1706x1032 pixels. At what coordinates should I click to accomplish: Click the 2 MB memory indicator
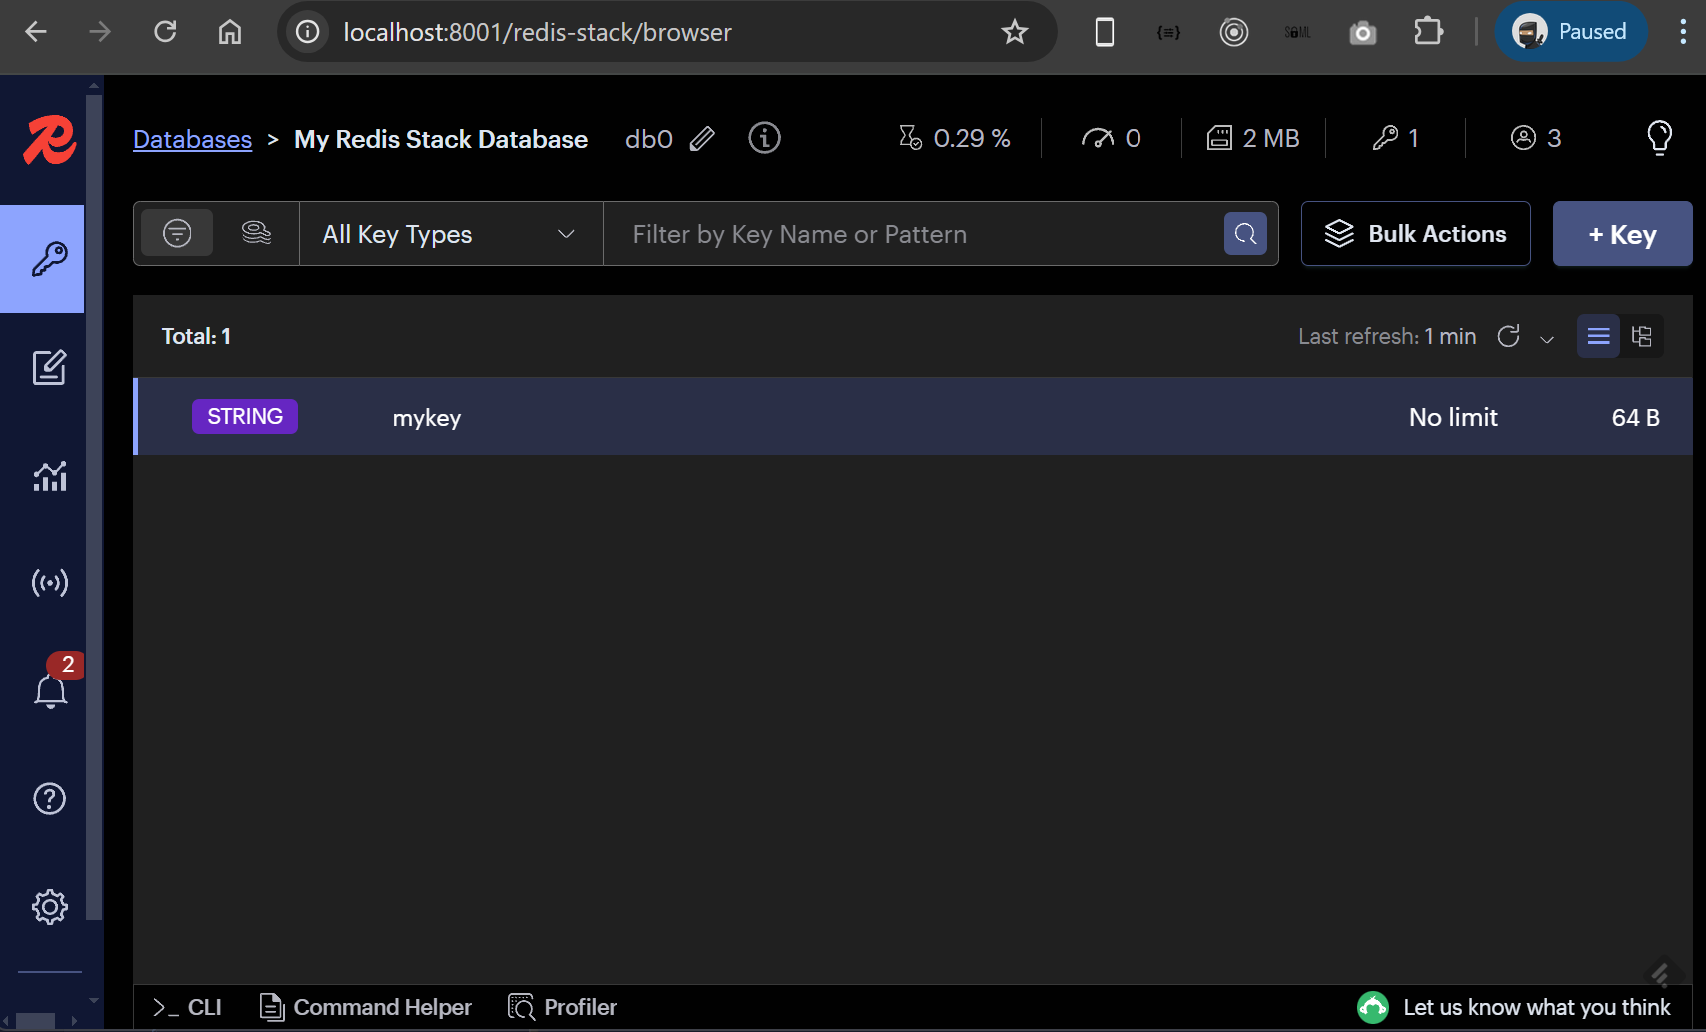click(1252, 138)
